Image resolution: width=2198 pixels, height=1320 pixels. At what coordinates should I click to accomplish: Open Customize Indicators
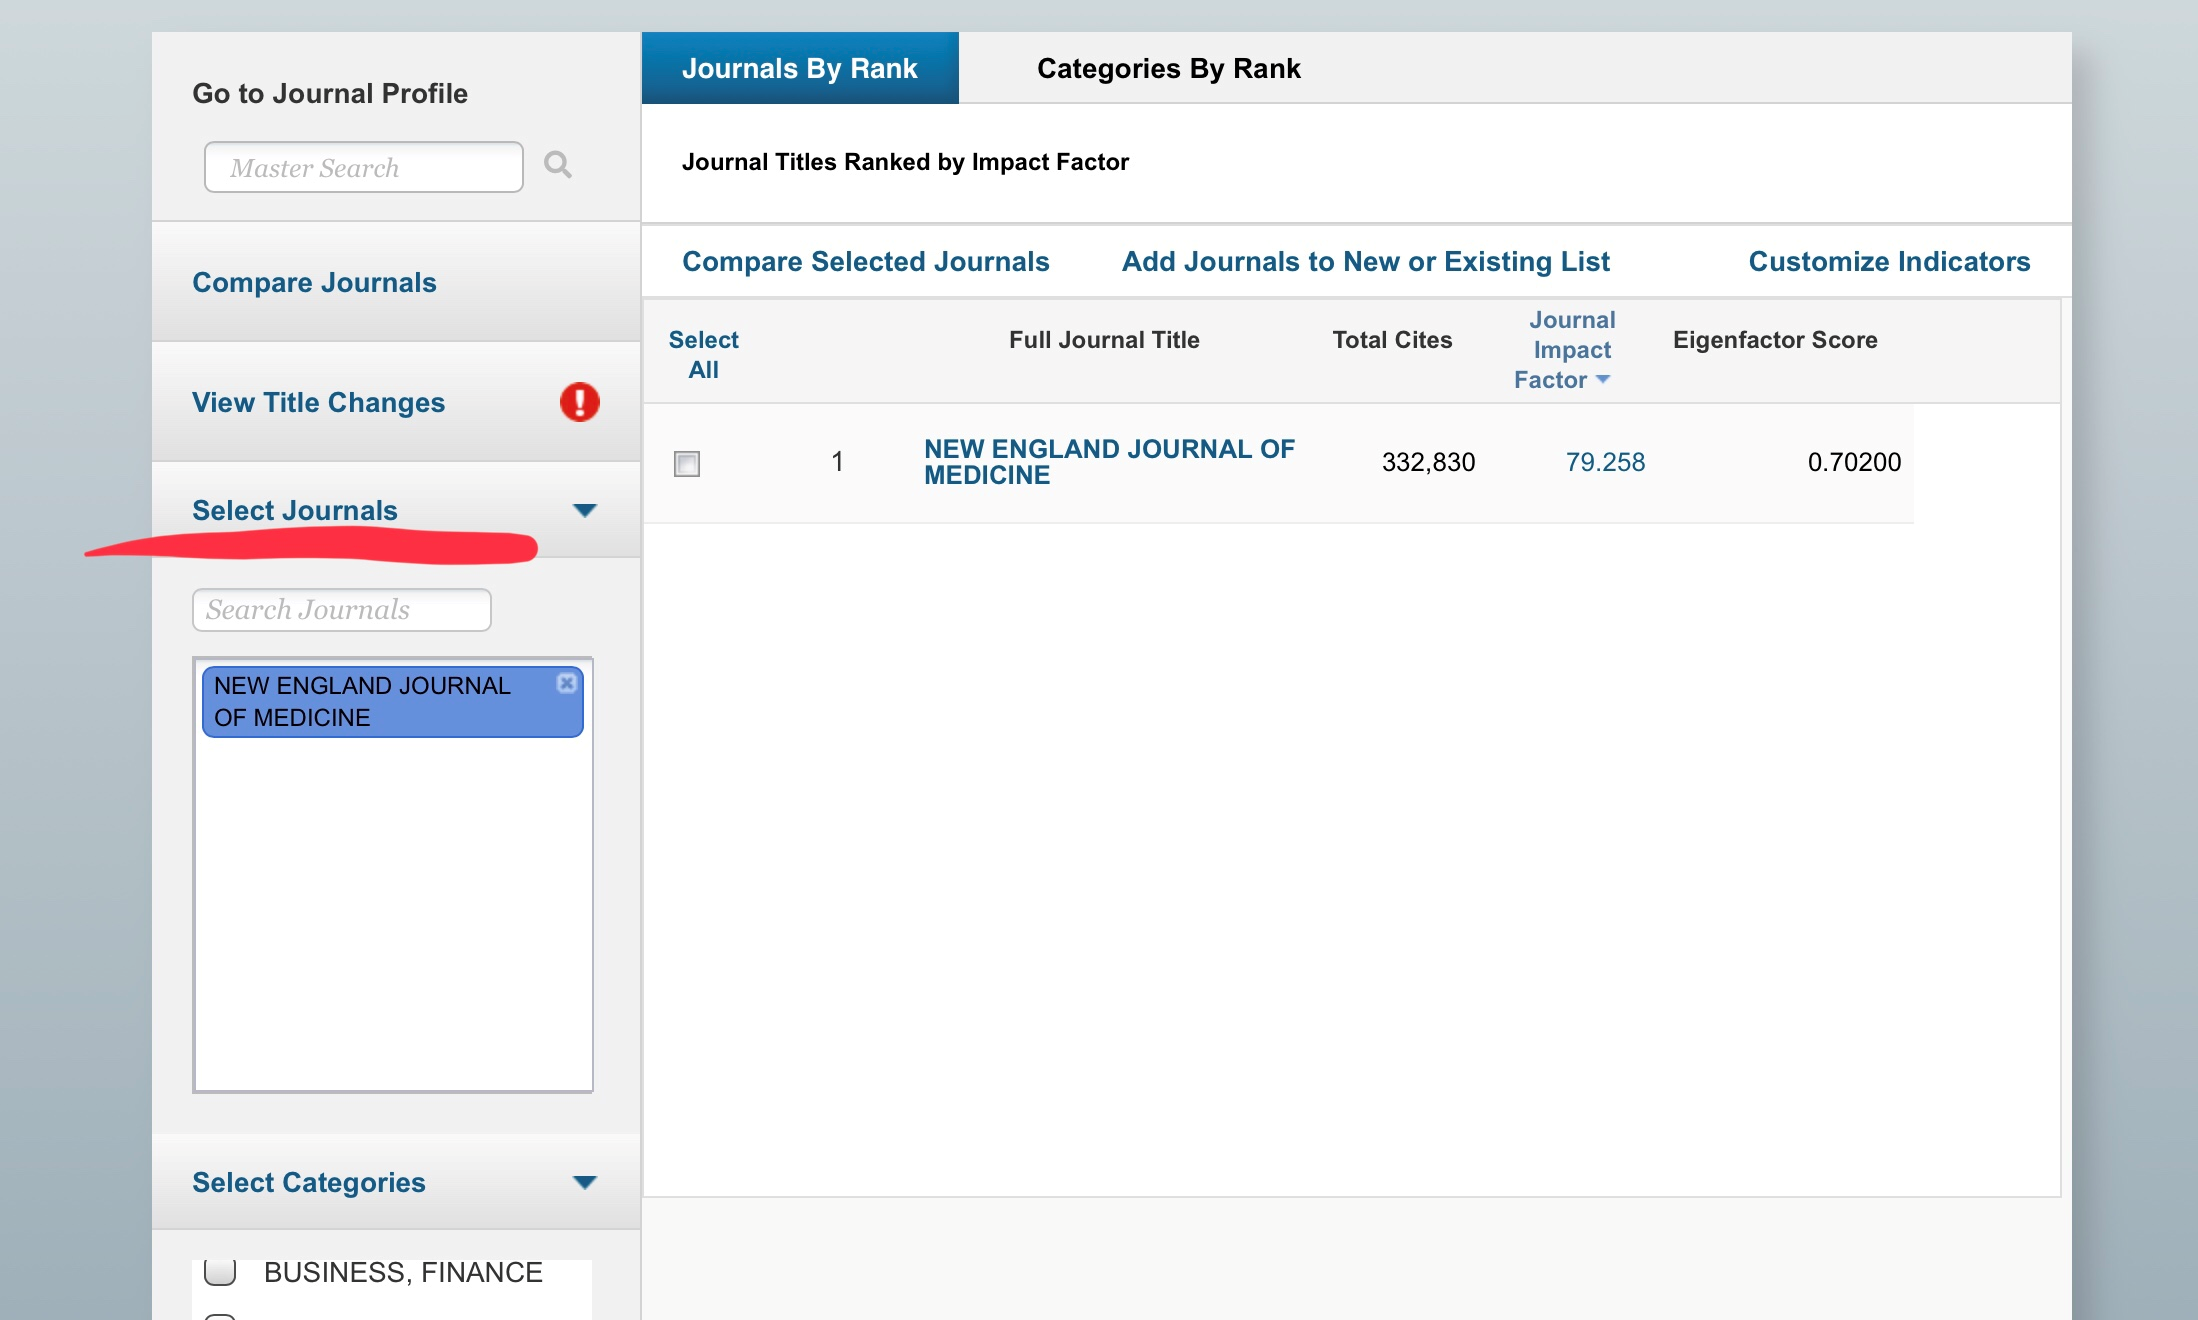point(1888,261)
